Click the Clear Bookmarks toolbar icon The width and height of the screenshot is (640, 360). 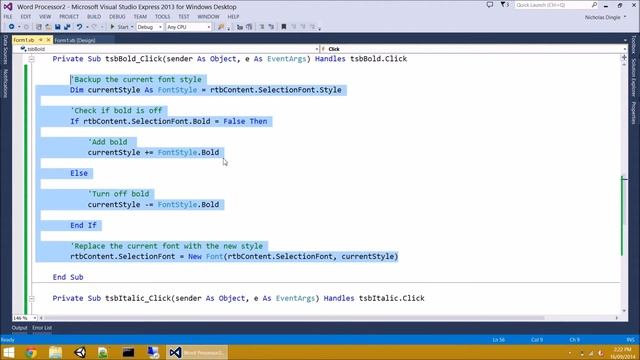point(313,27)
